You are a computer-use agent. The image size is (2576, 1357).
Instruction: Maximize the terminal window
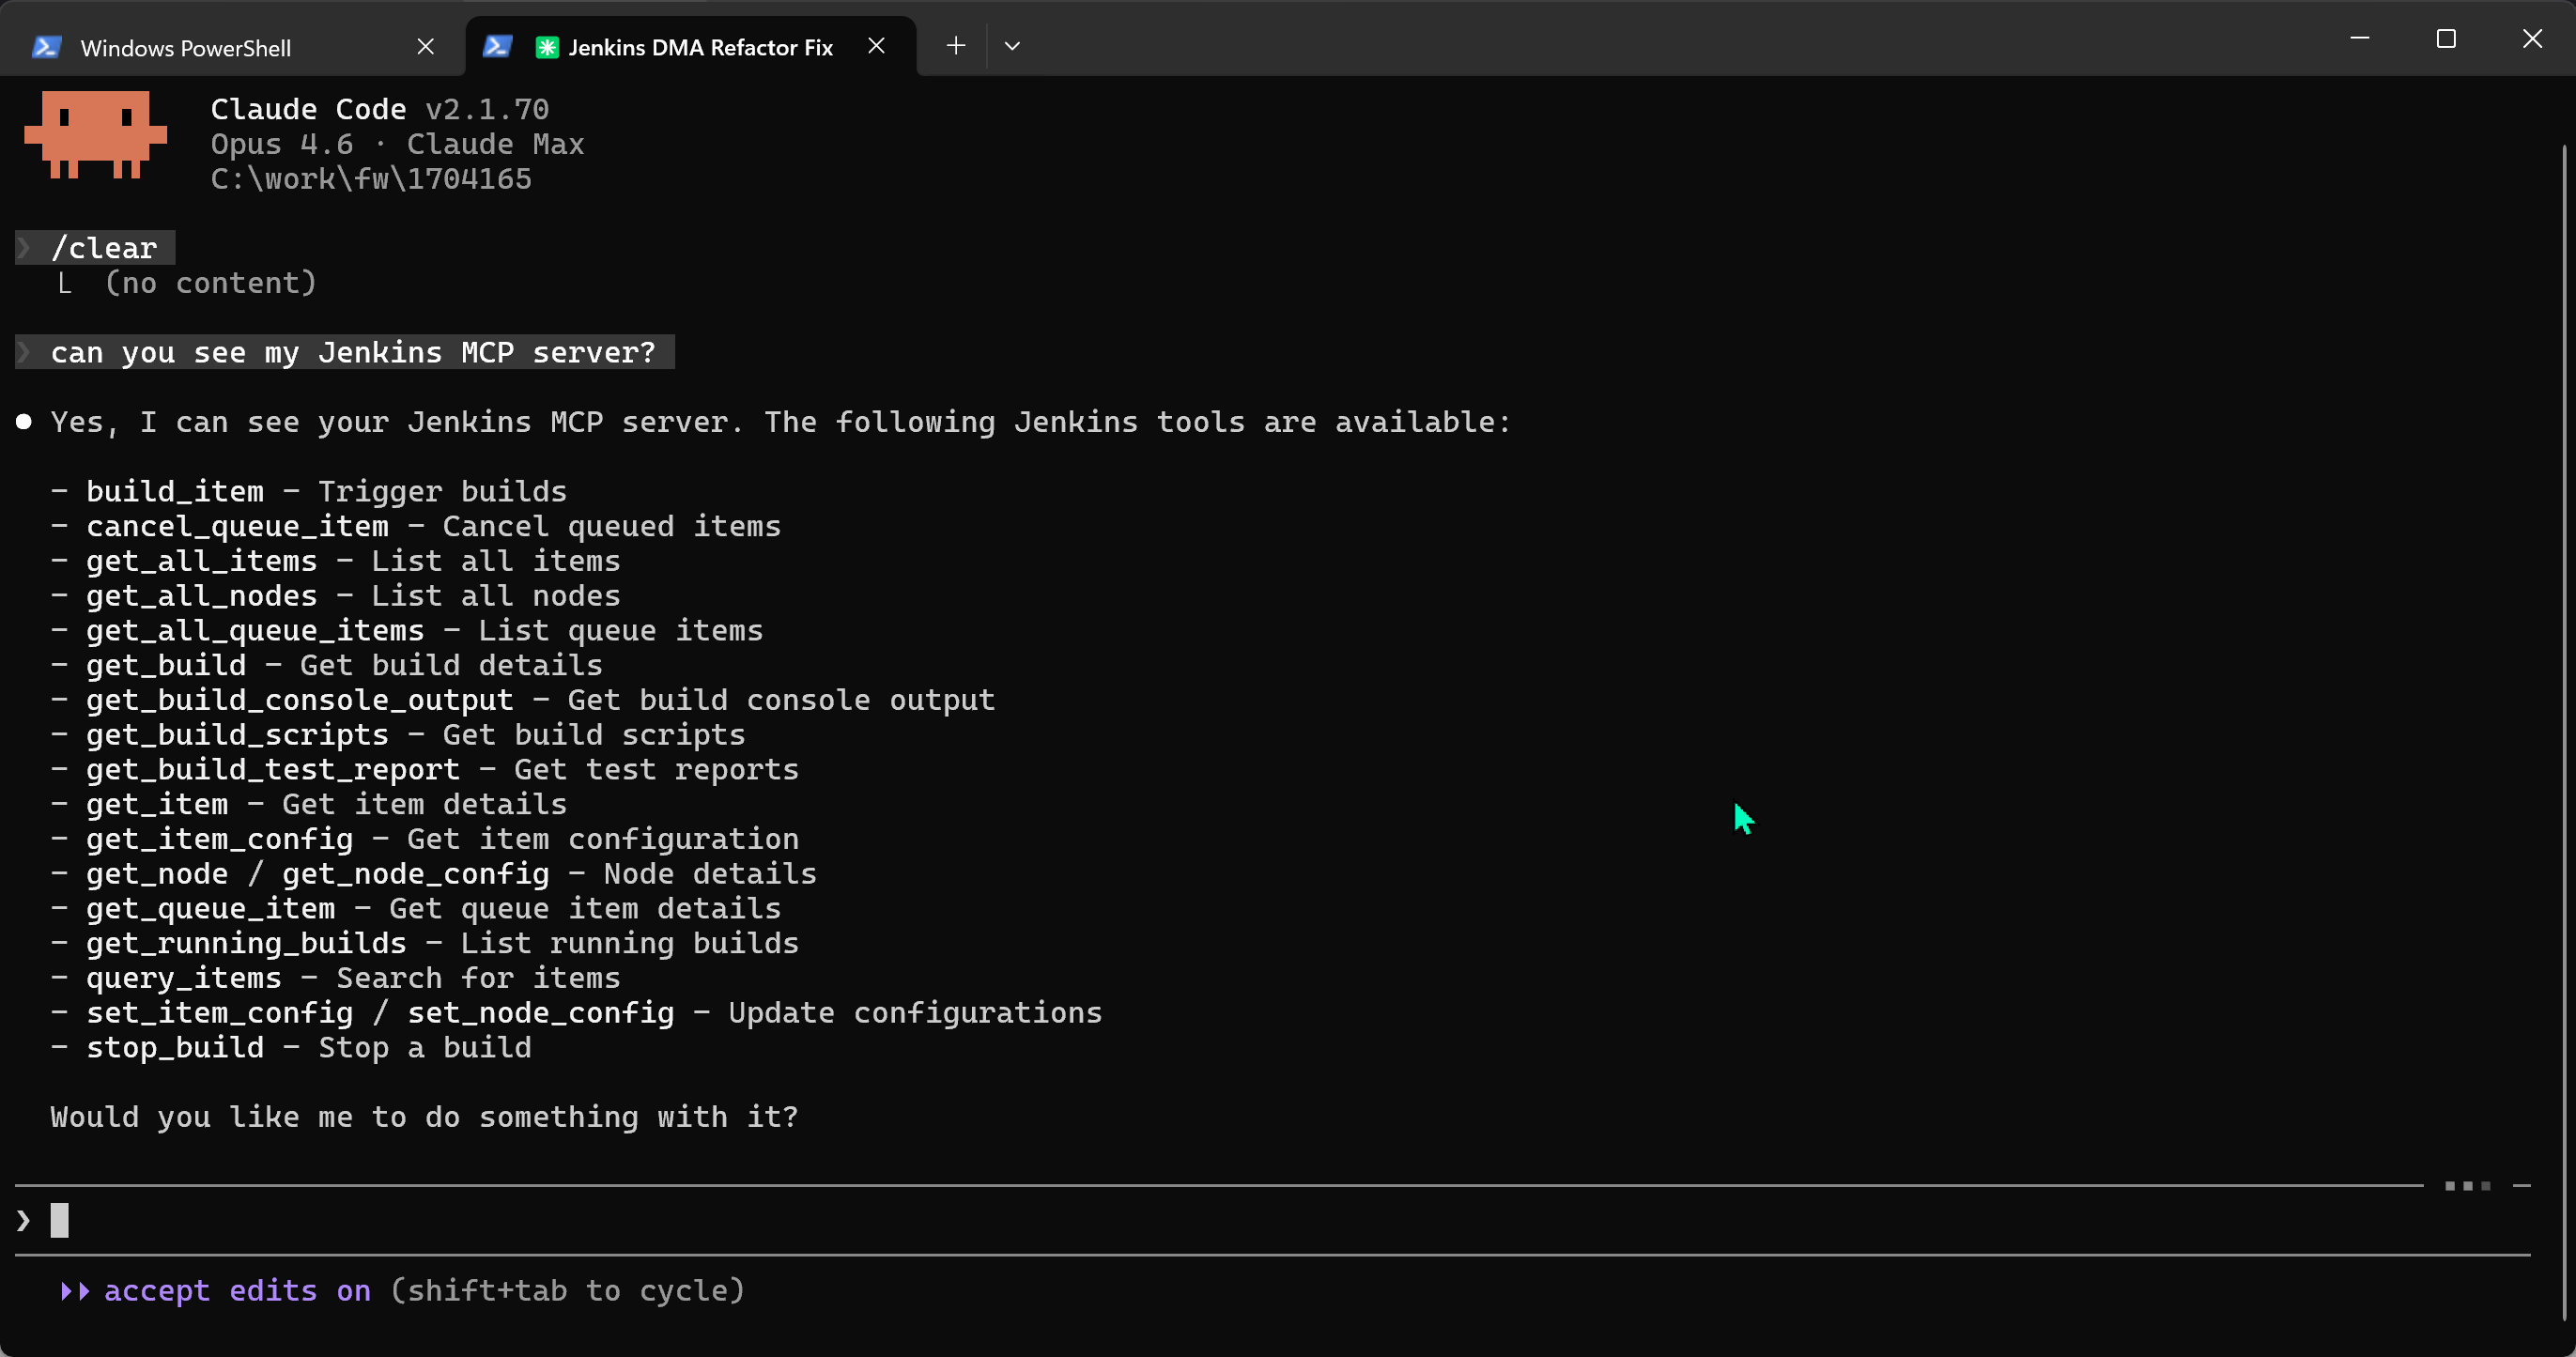pyautogui.click(x=2446, y=40)
